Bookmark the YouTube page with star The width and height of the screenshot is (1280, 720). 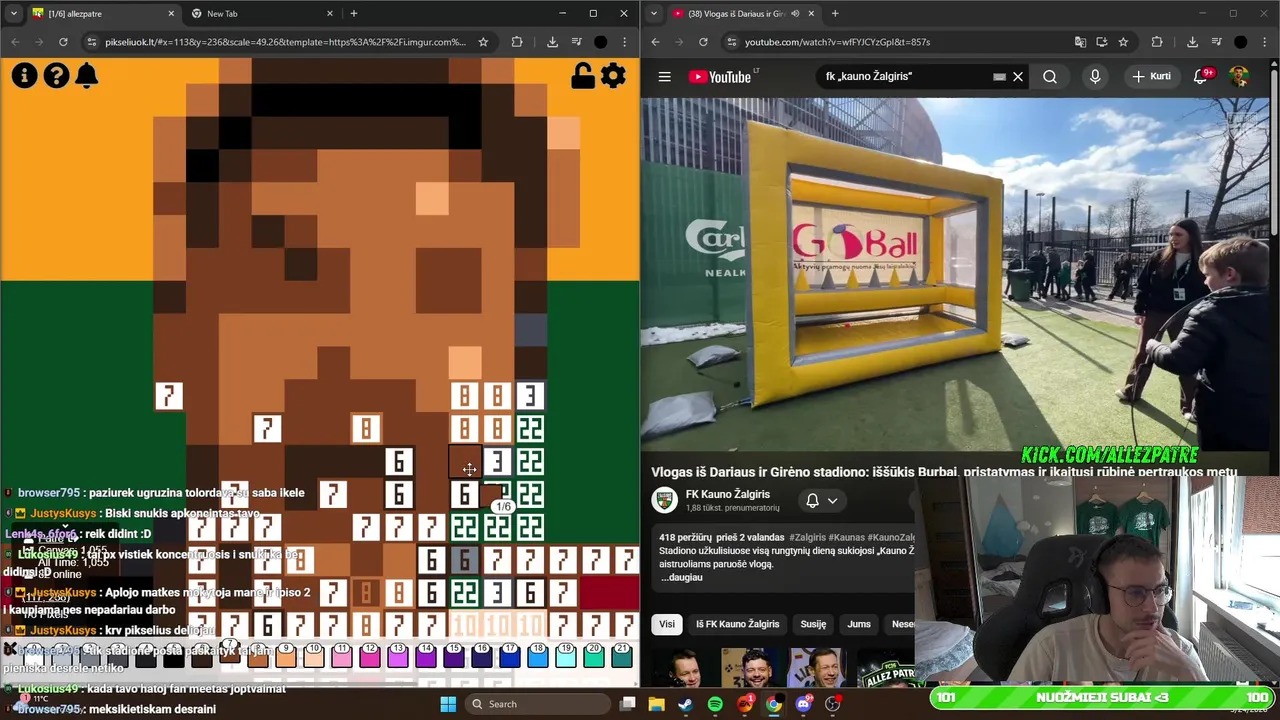point(1123,42)
